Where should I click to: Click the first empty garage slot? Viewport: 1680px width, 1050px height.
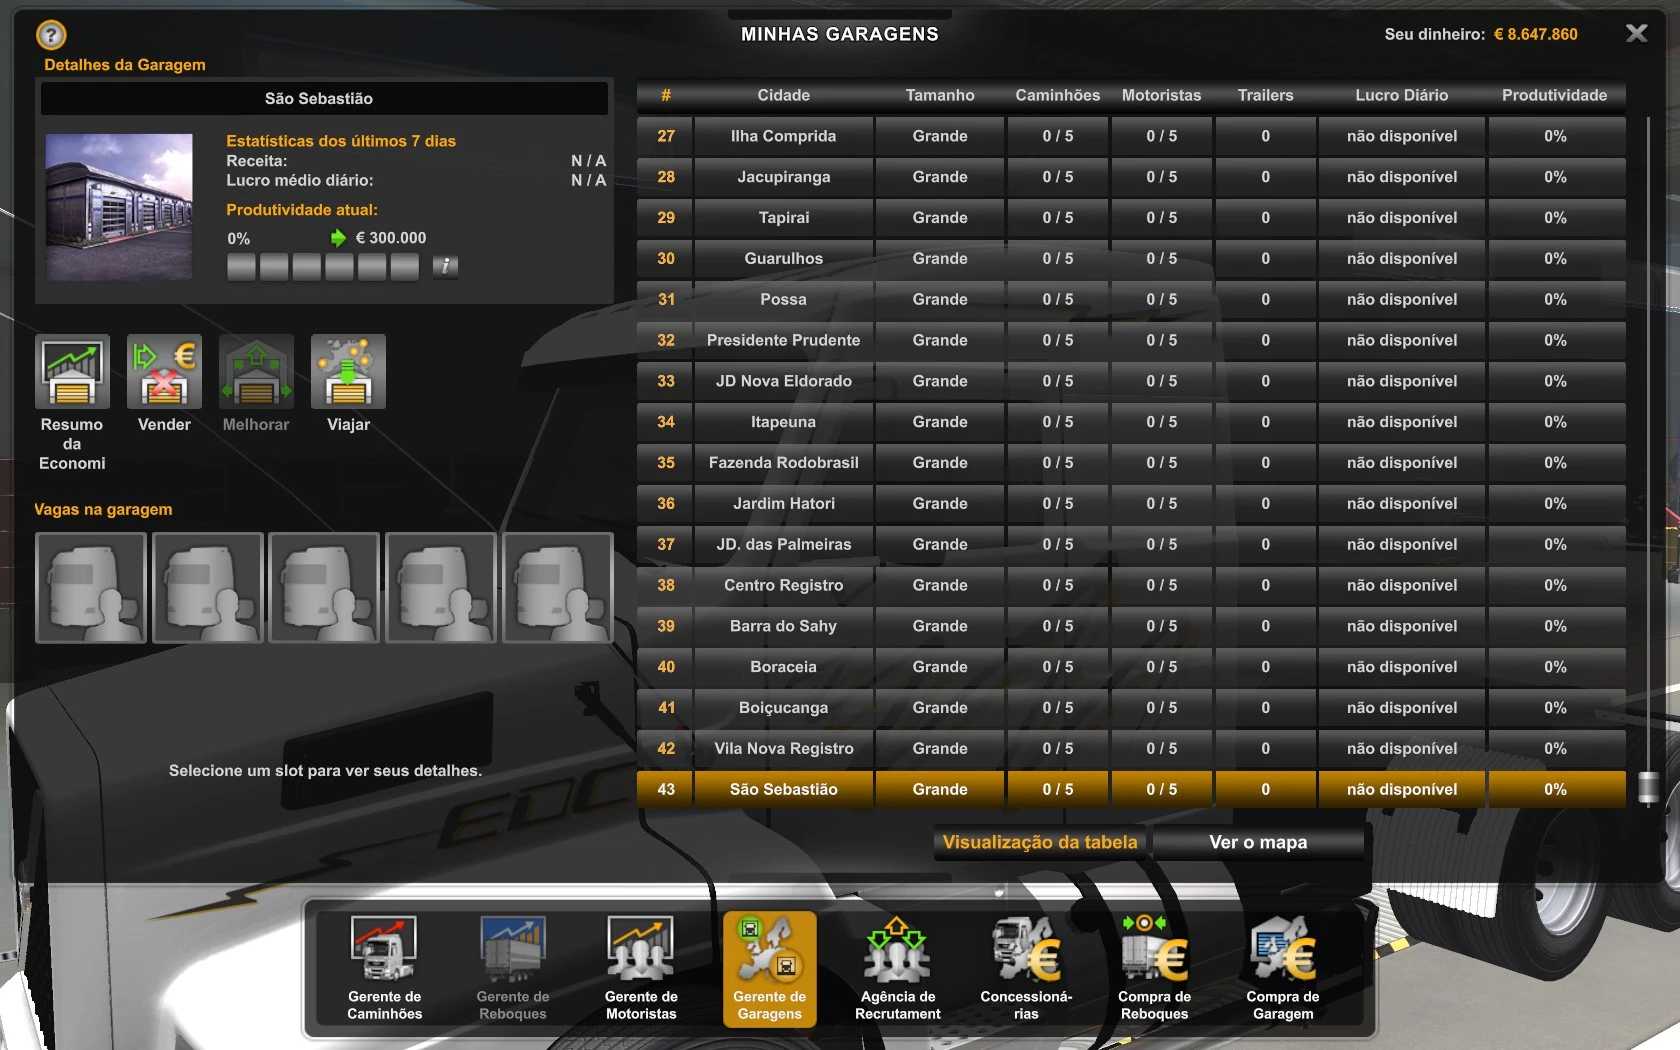[x=91, y=587]
